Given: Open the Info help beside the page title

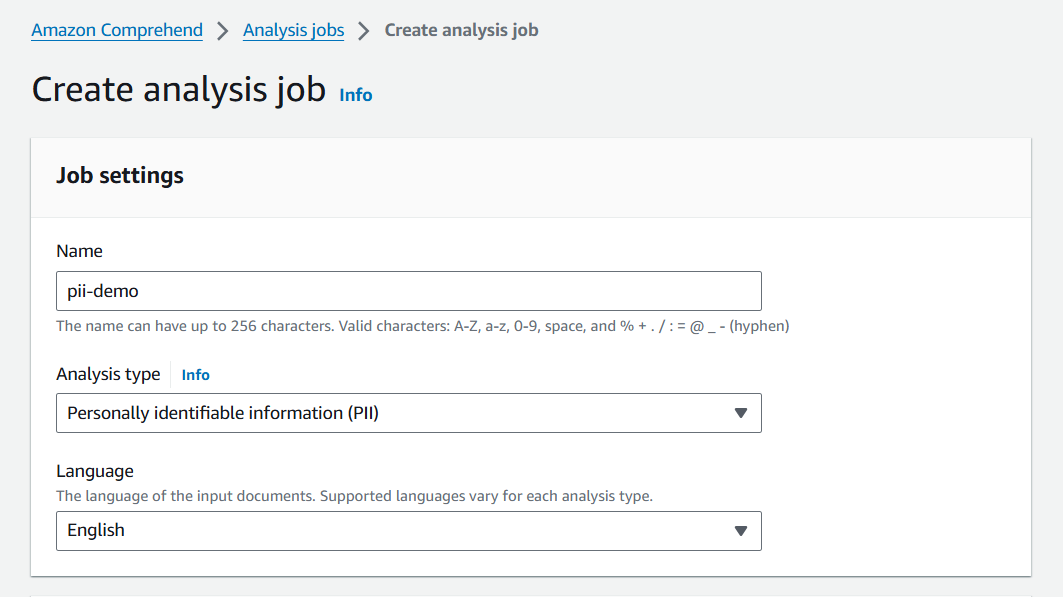Looking at the screenshot, I should 355,95.
